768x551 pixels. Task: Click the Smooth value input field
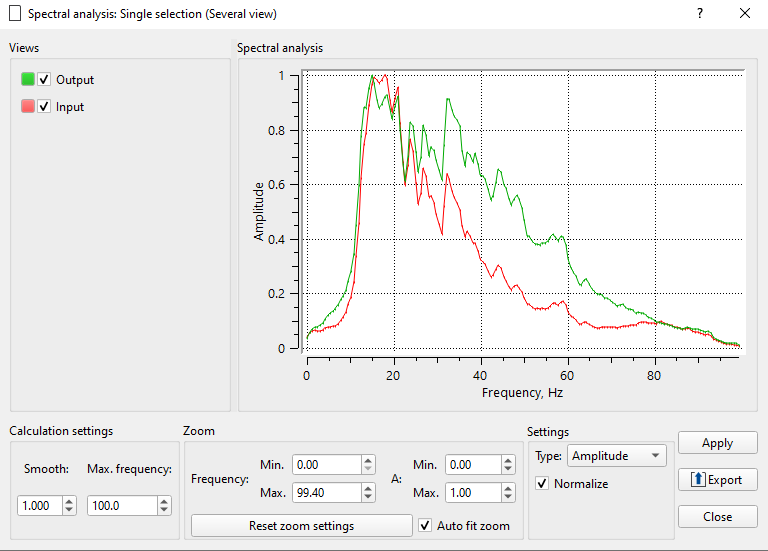(x=40, y=505)
